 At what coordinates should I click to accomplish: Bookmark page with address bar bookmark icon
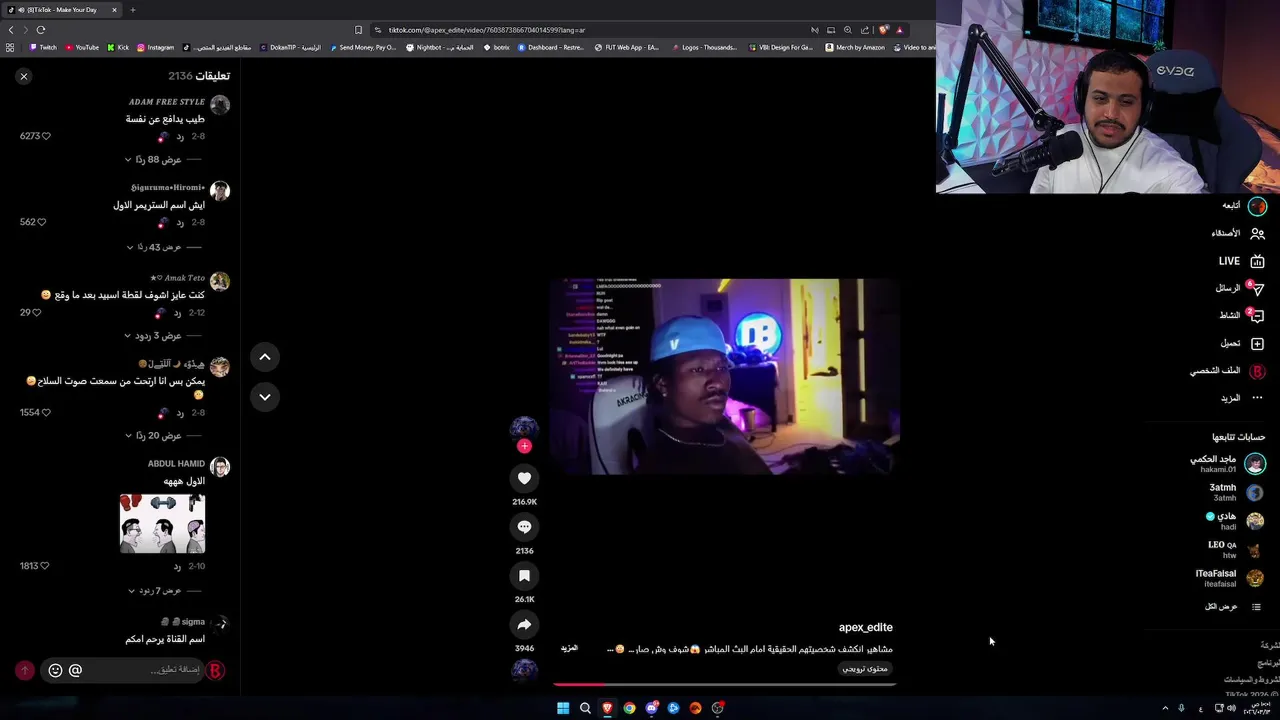pos(359,30)
